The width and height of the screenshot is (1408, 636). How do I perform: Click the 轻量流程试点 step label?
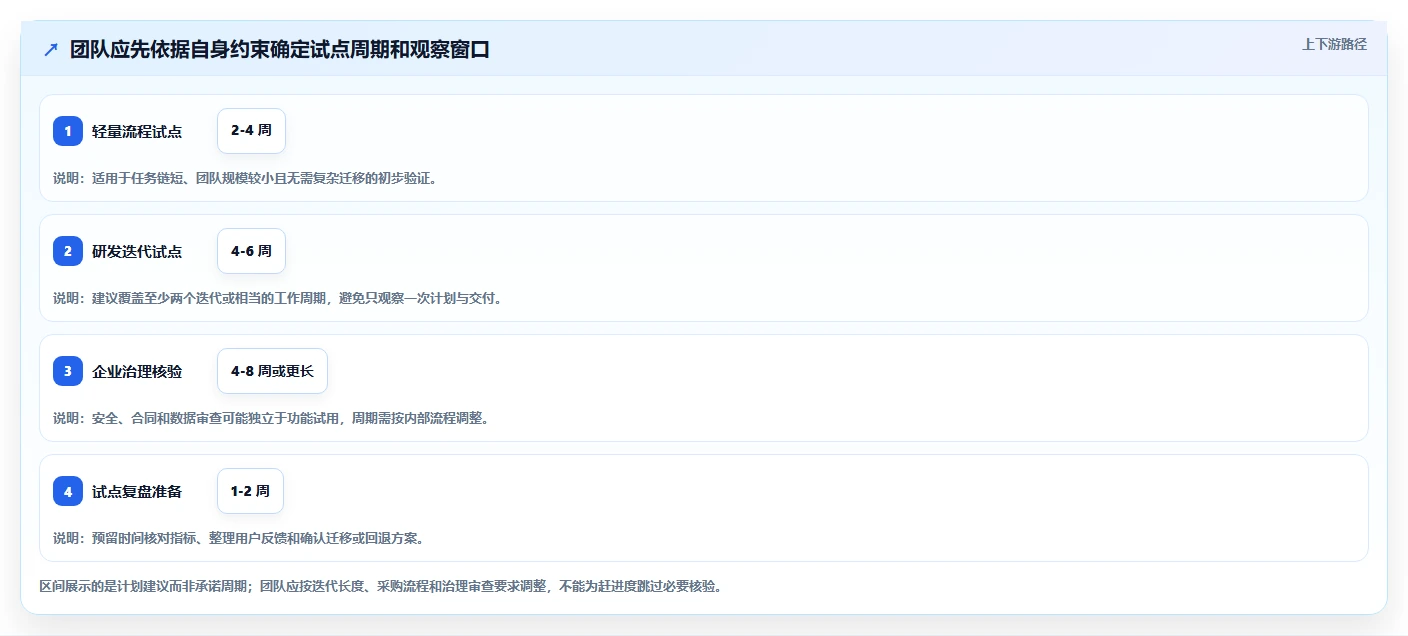click(x=137, y=131)
